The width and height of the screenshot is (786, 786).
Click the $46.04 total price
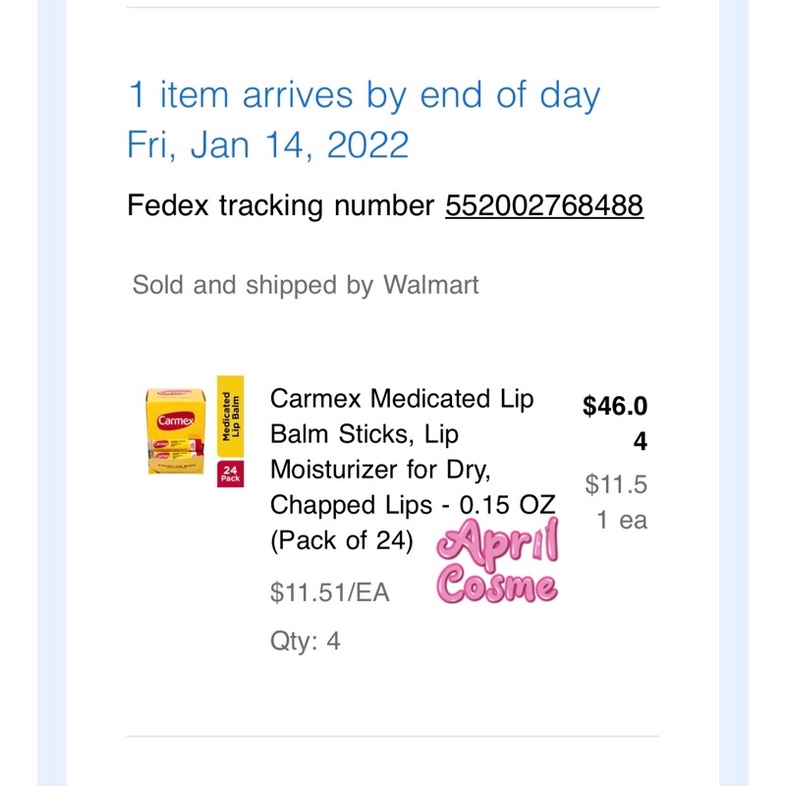coord(615,422)
